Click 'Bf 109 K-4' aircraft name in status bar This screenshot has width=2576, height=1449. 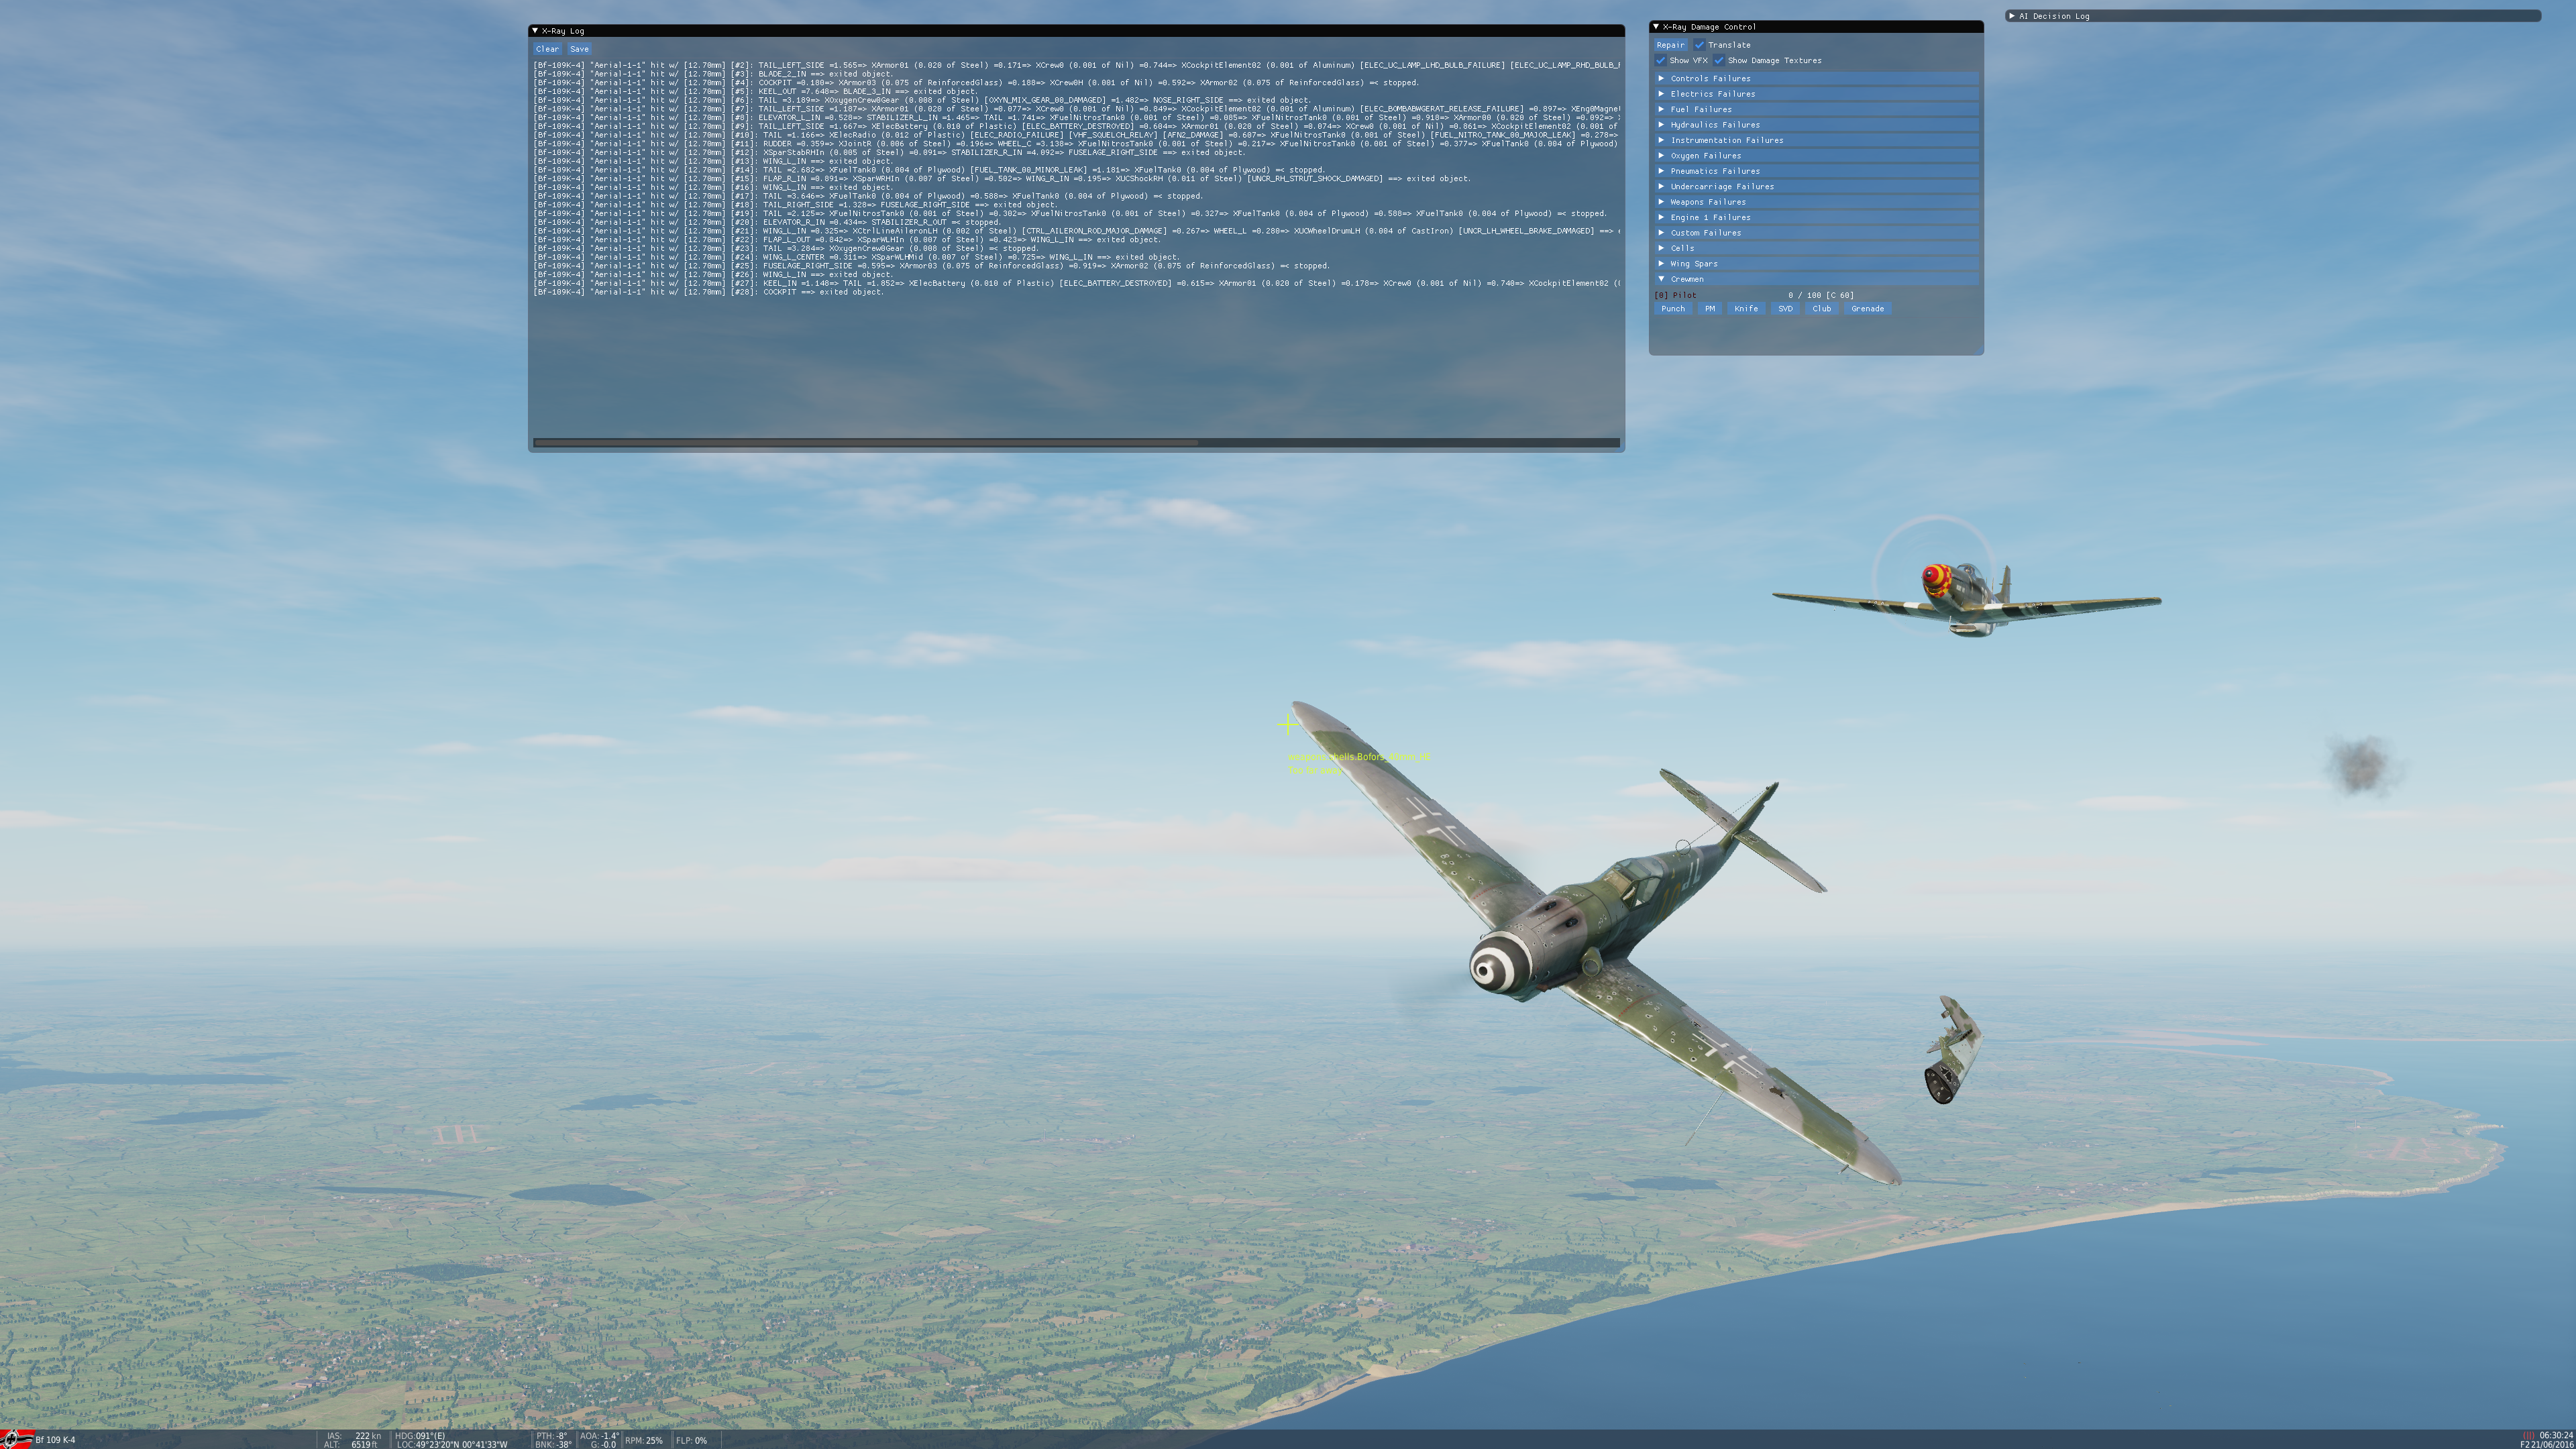tap(55, 1440)
